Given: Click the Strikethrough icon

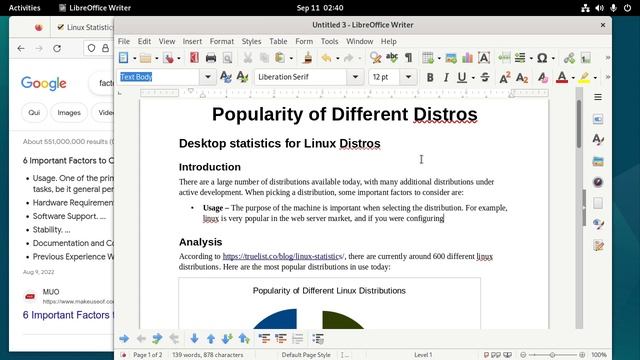Looking at the screenshot, I should 485,77.
